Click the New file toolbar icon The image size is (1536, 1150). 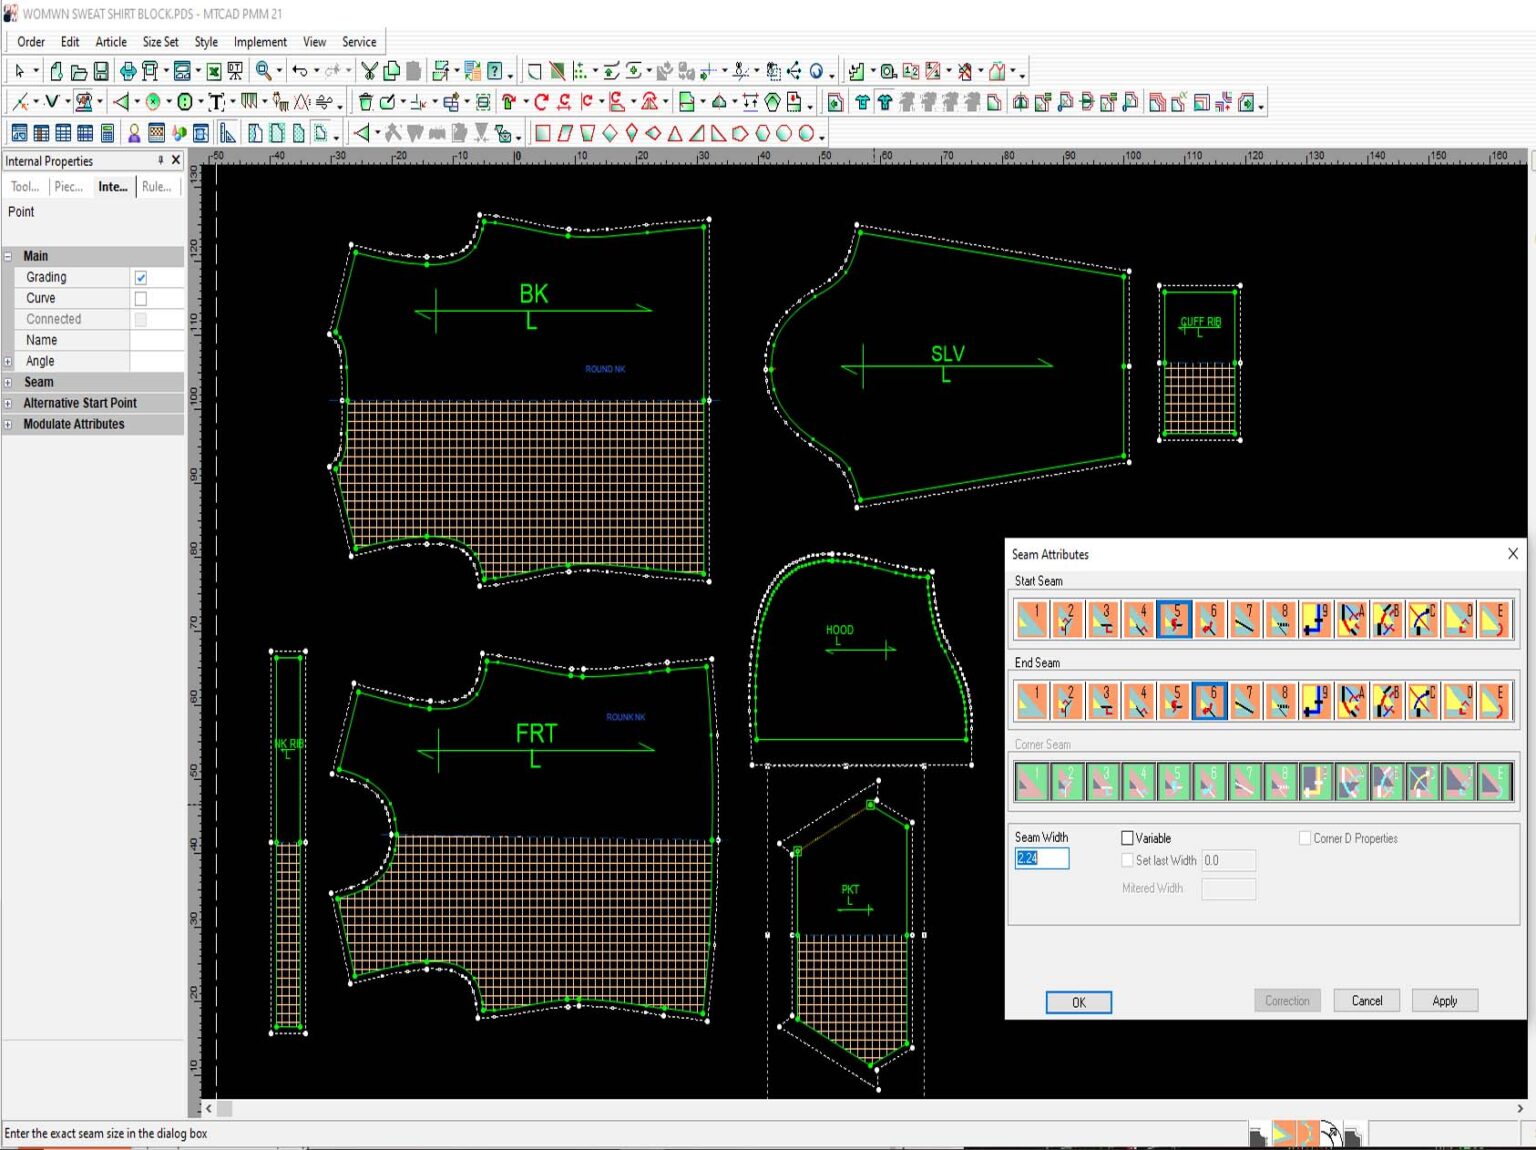(57, 71)
